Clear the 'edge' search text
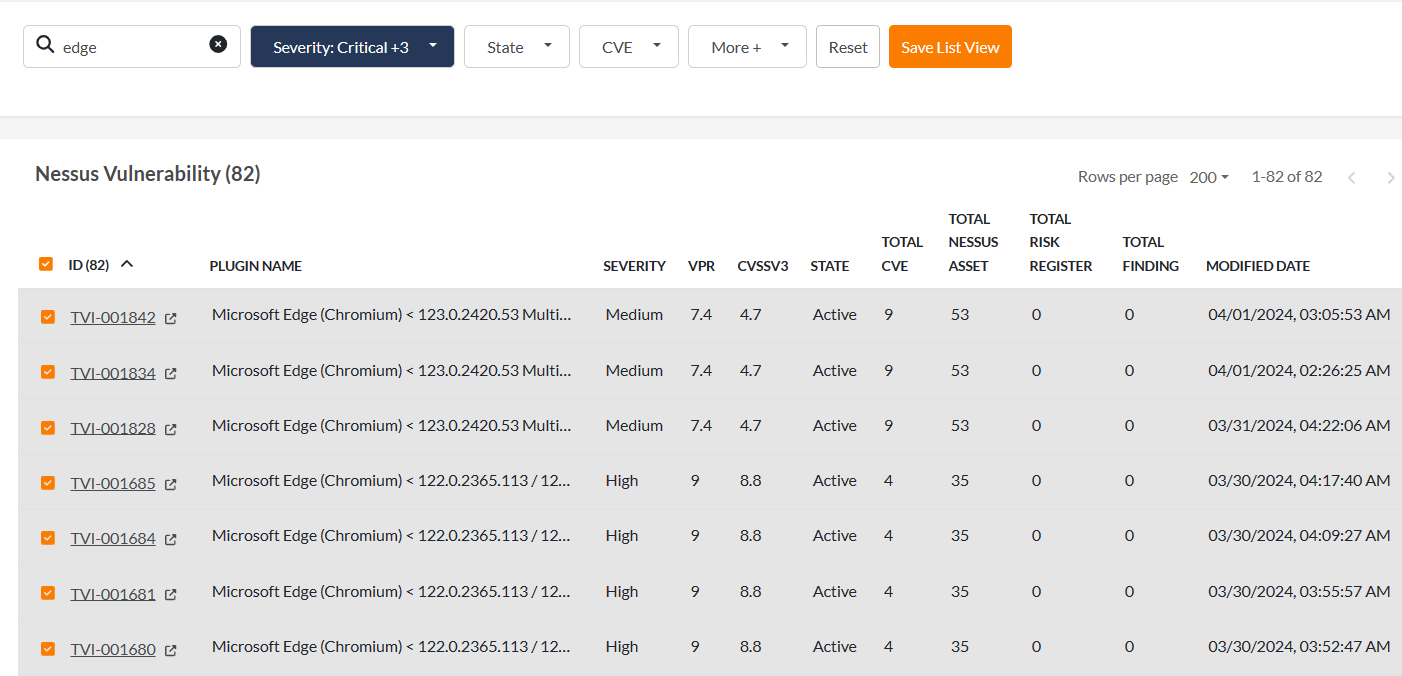 tap(218, 44)
